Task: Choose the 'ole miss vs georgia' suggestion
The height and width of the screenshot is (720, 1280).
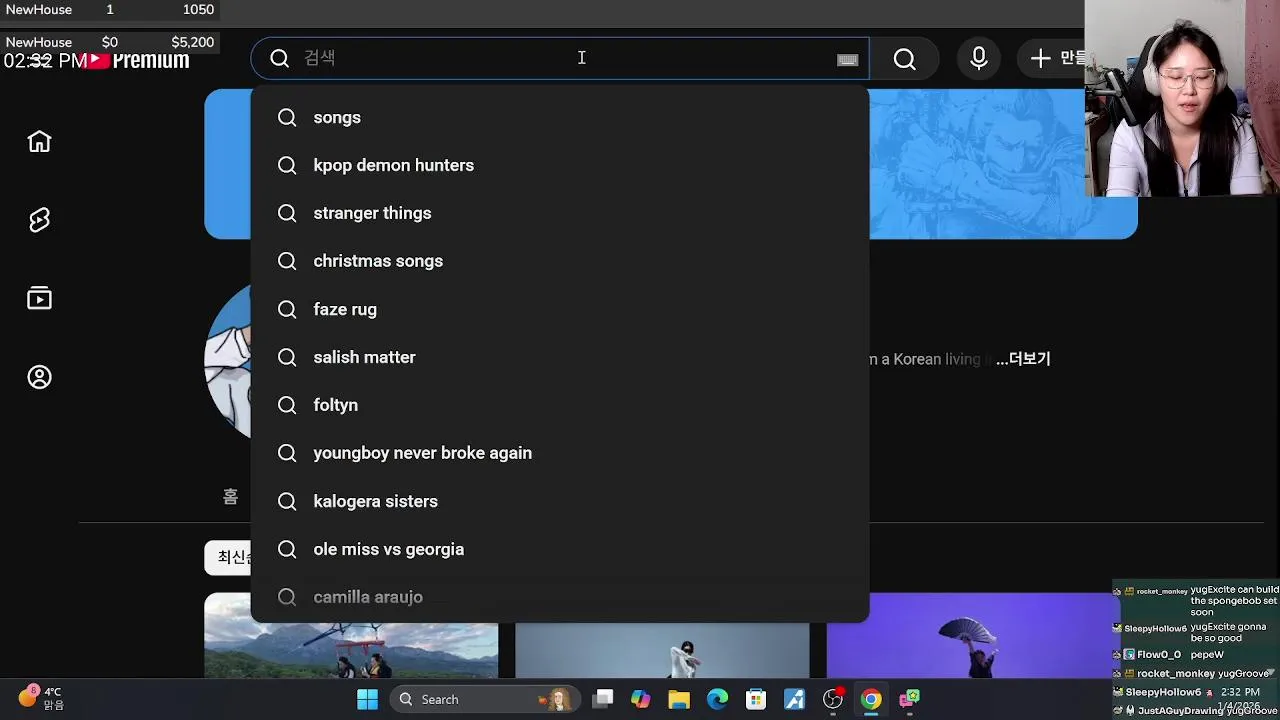Action: (x=560, y=549)
